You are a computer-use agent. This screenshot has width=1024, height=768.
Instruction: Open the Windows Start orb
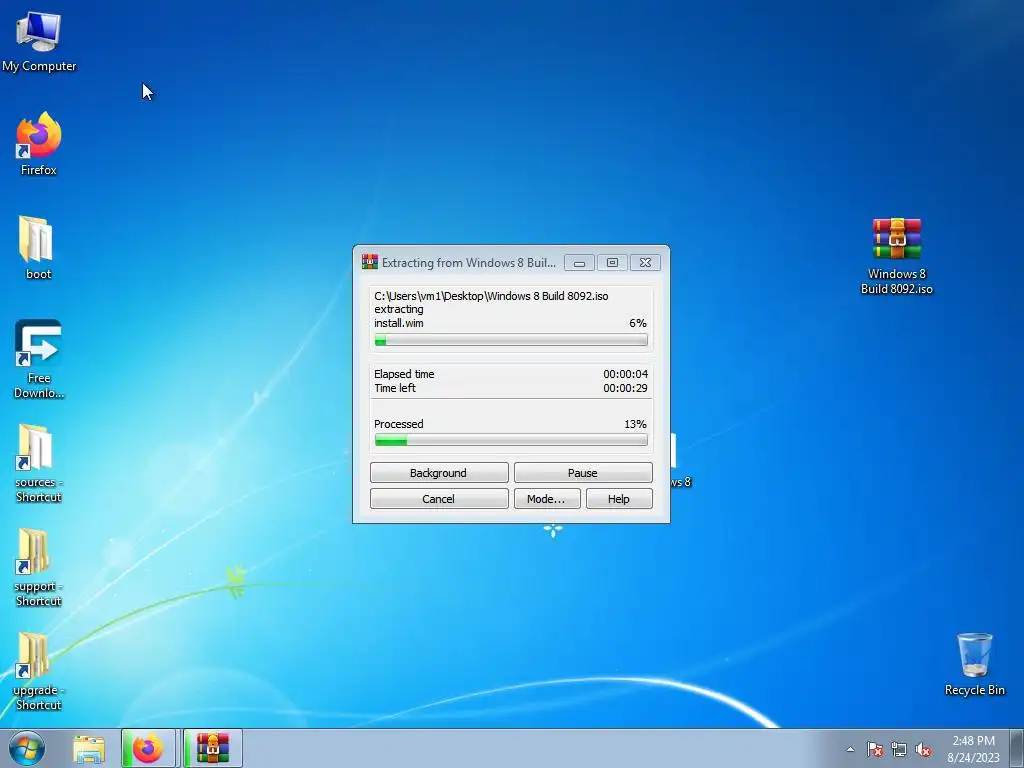coord(27,748)
